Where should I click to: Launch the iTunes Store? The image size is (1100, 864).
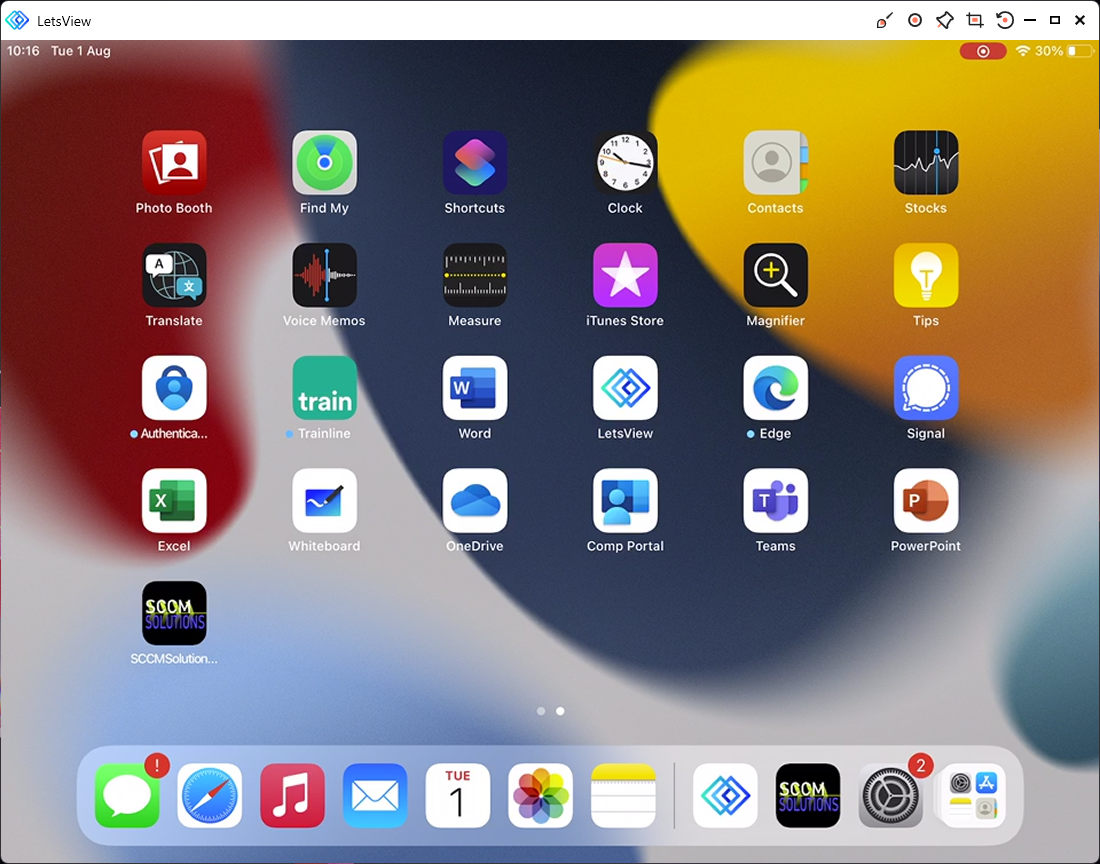click(x=624, y=273)
